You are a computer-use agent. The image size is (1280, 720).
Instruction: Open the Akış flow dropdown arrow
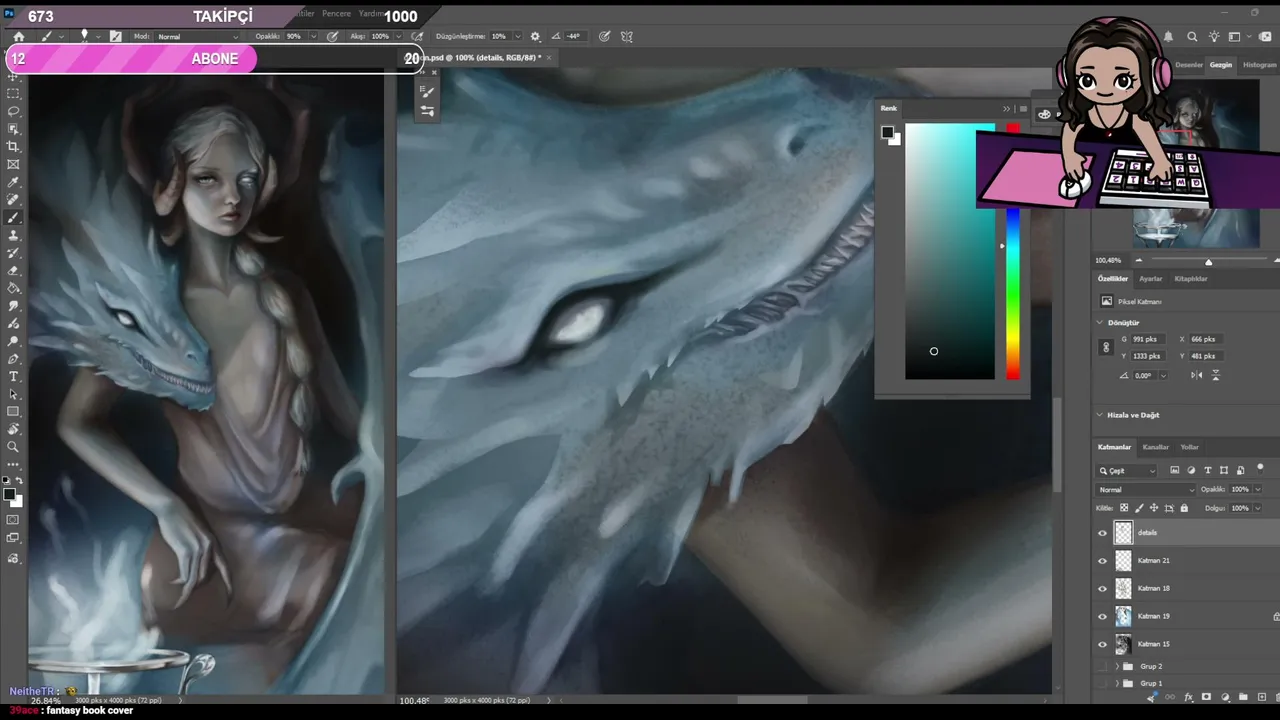[397, 37]
